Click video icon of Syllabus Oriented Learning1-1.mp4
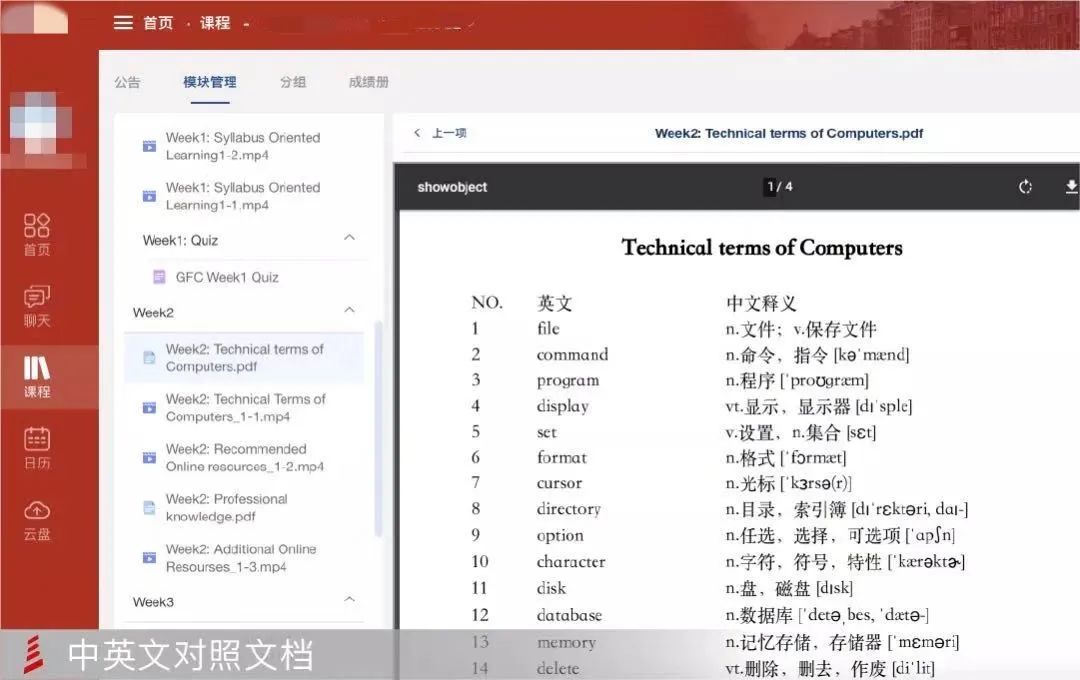 click(x=149, y=196)
